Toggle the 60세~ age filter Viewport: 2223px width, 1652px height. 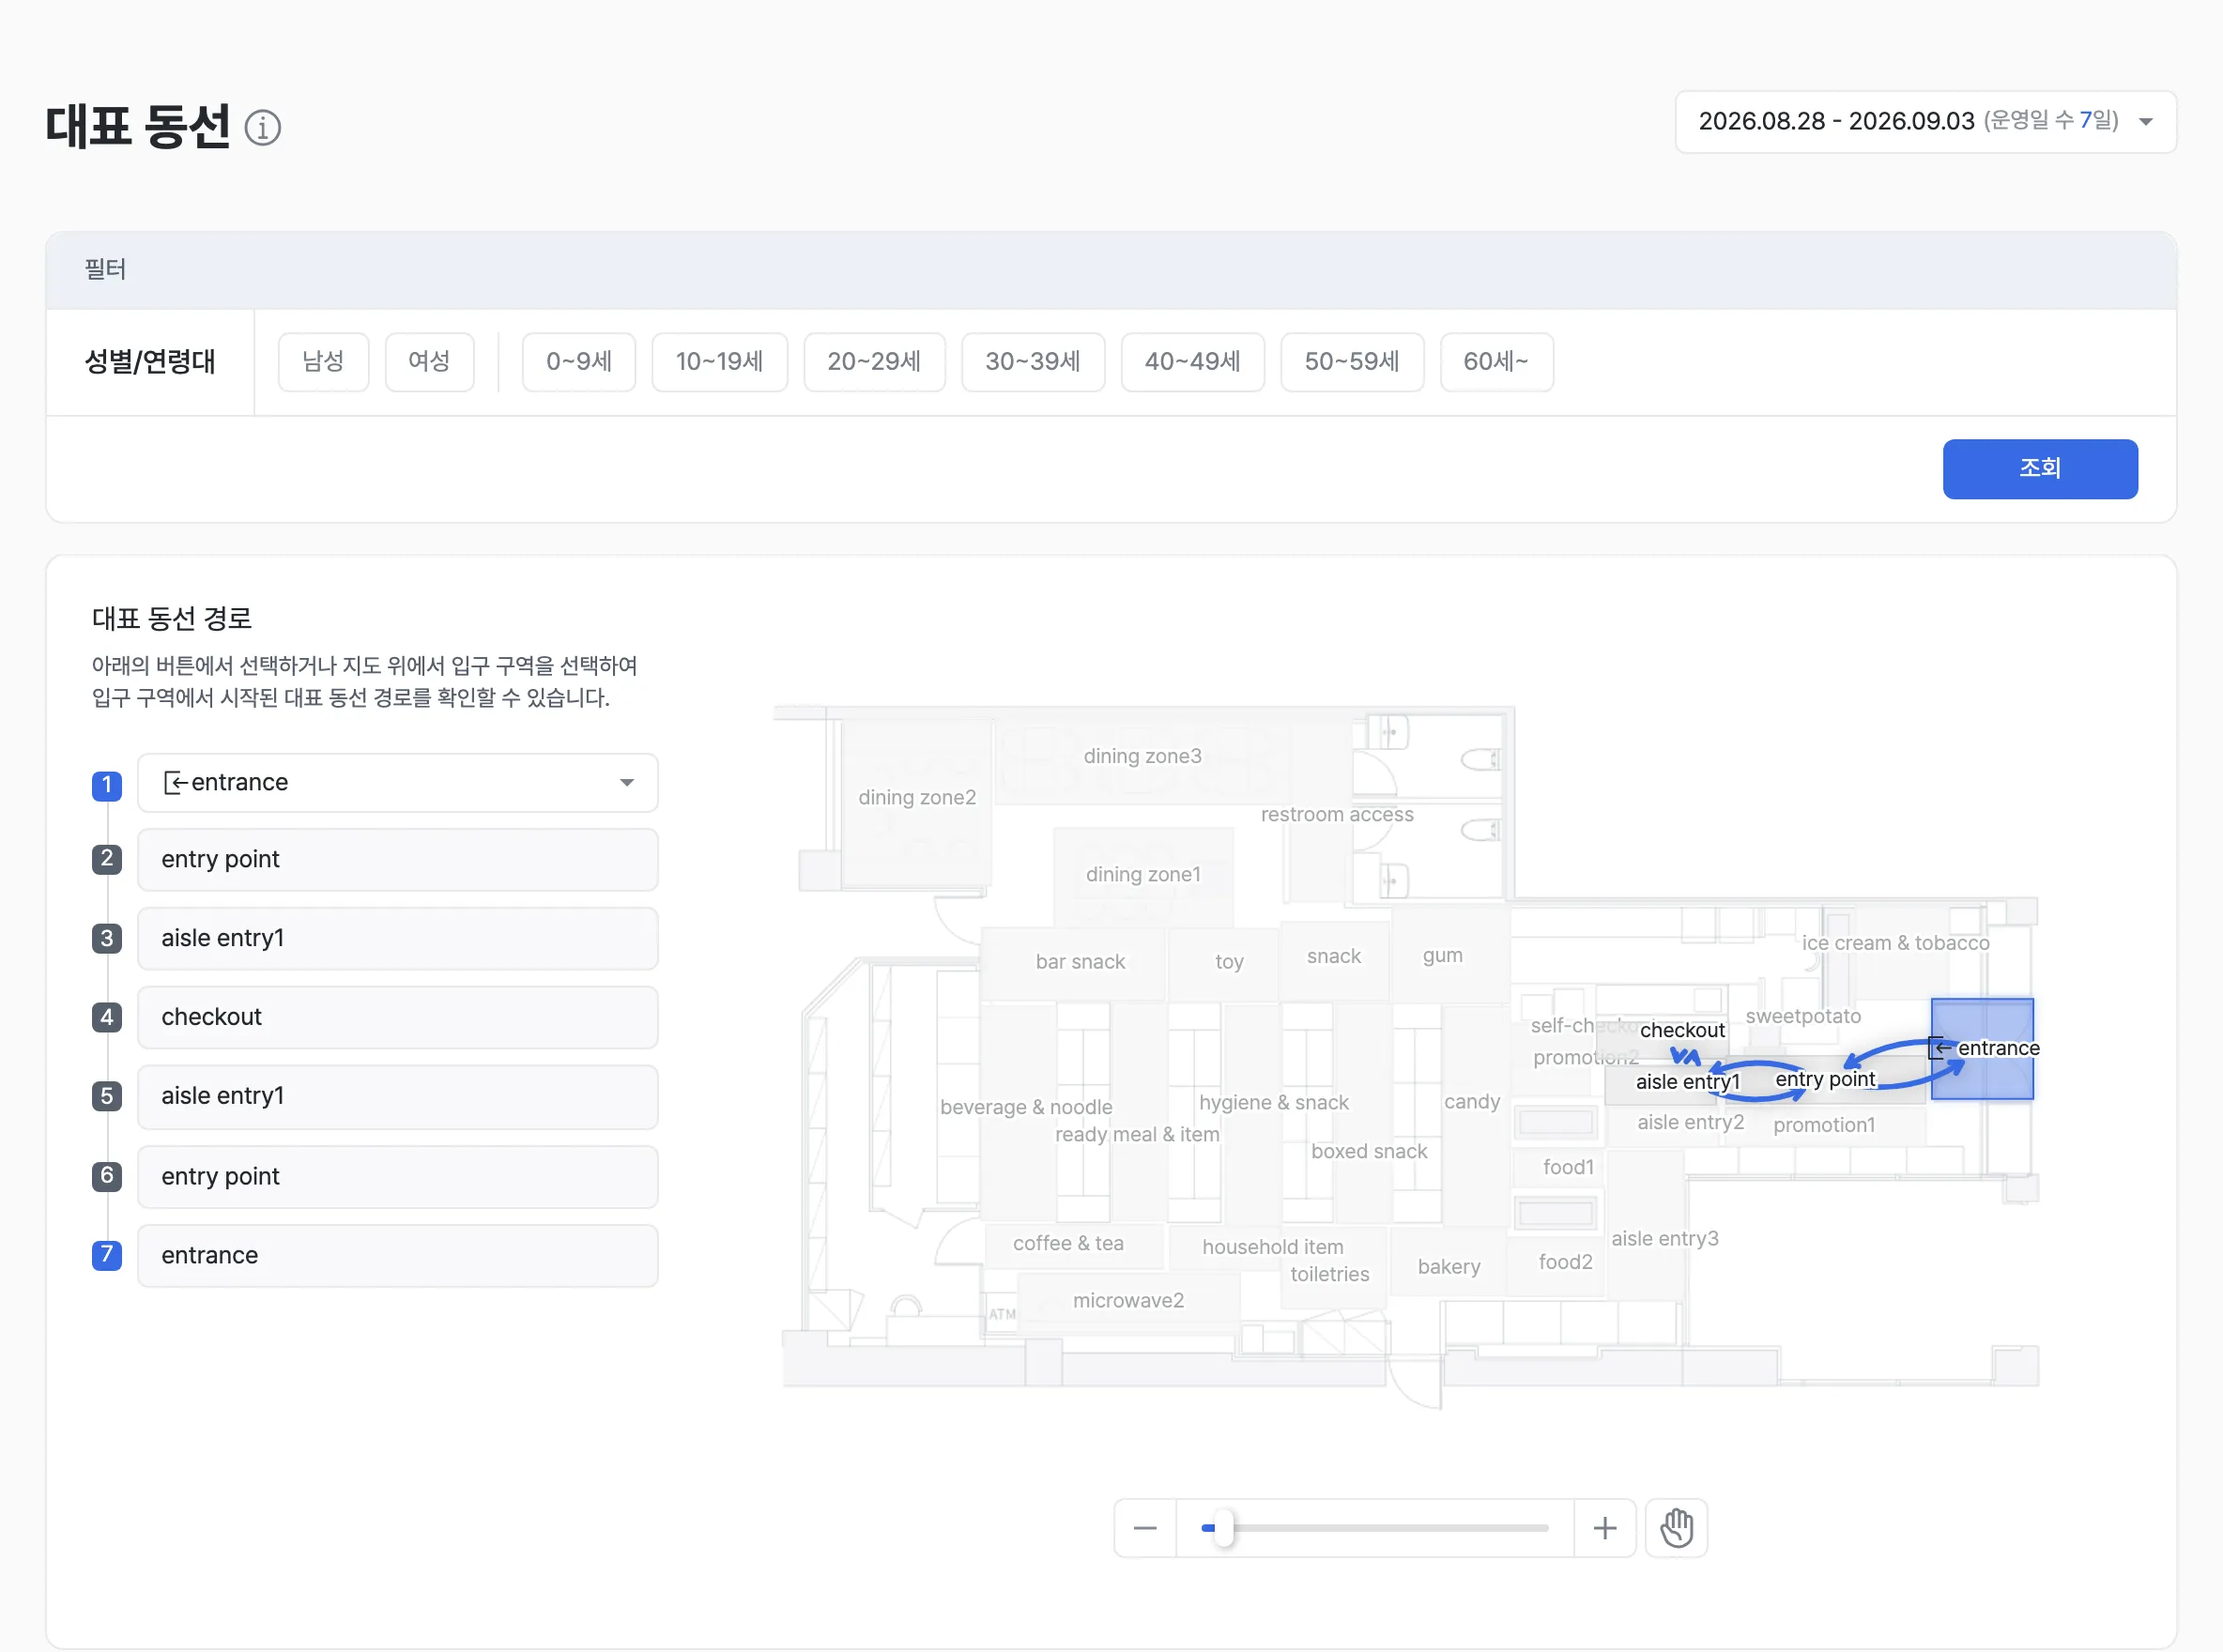point(1496,361)
